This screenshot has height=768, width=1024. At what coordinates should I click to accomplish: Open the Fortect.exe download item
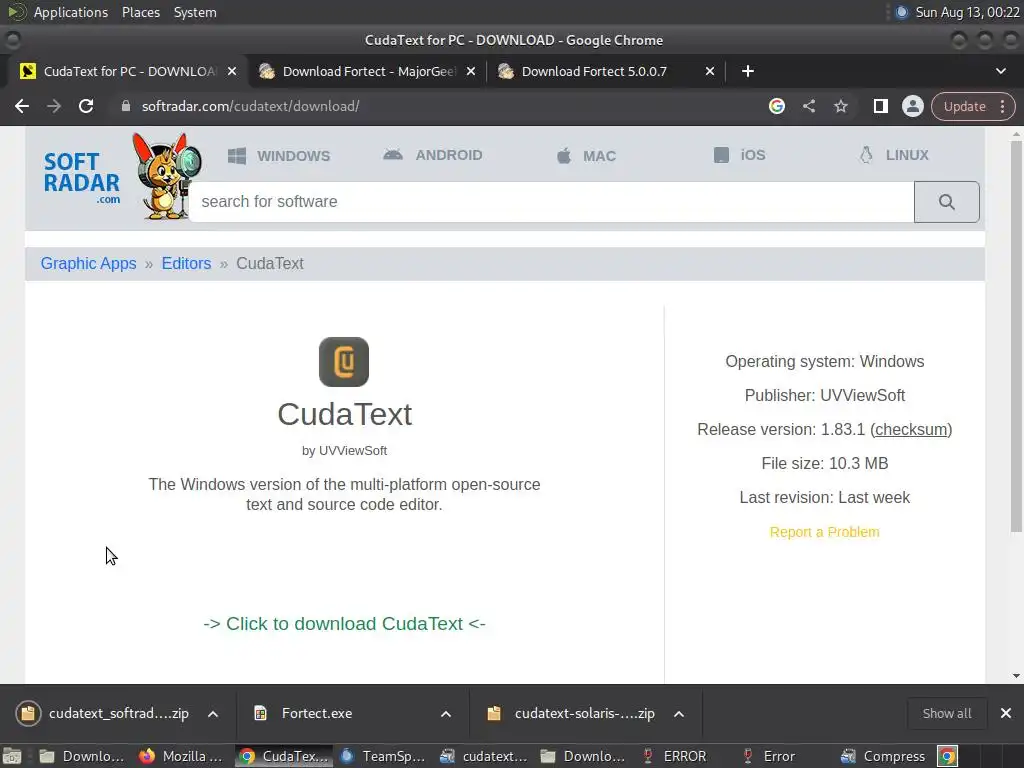click(x=304, y=714)
